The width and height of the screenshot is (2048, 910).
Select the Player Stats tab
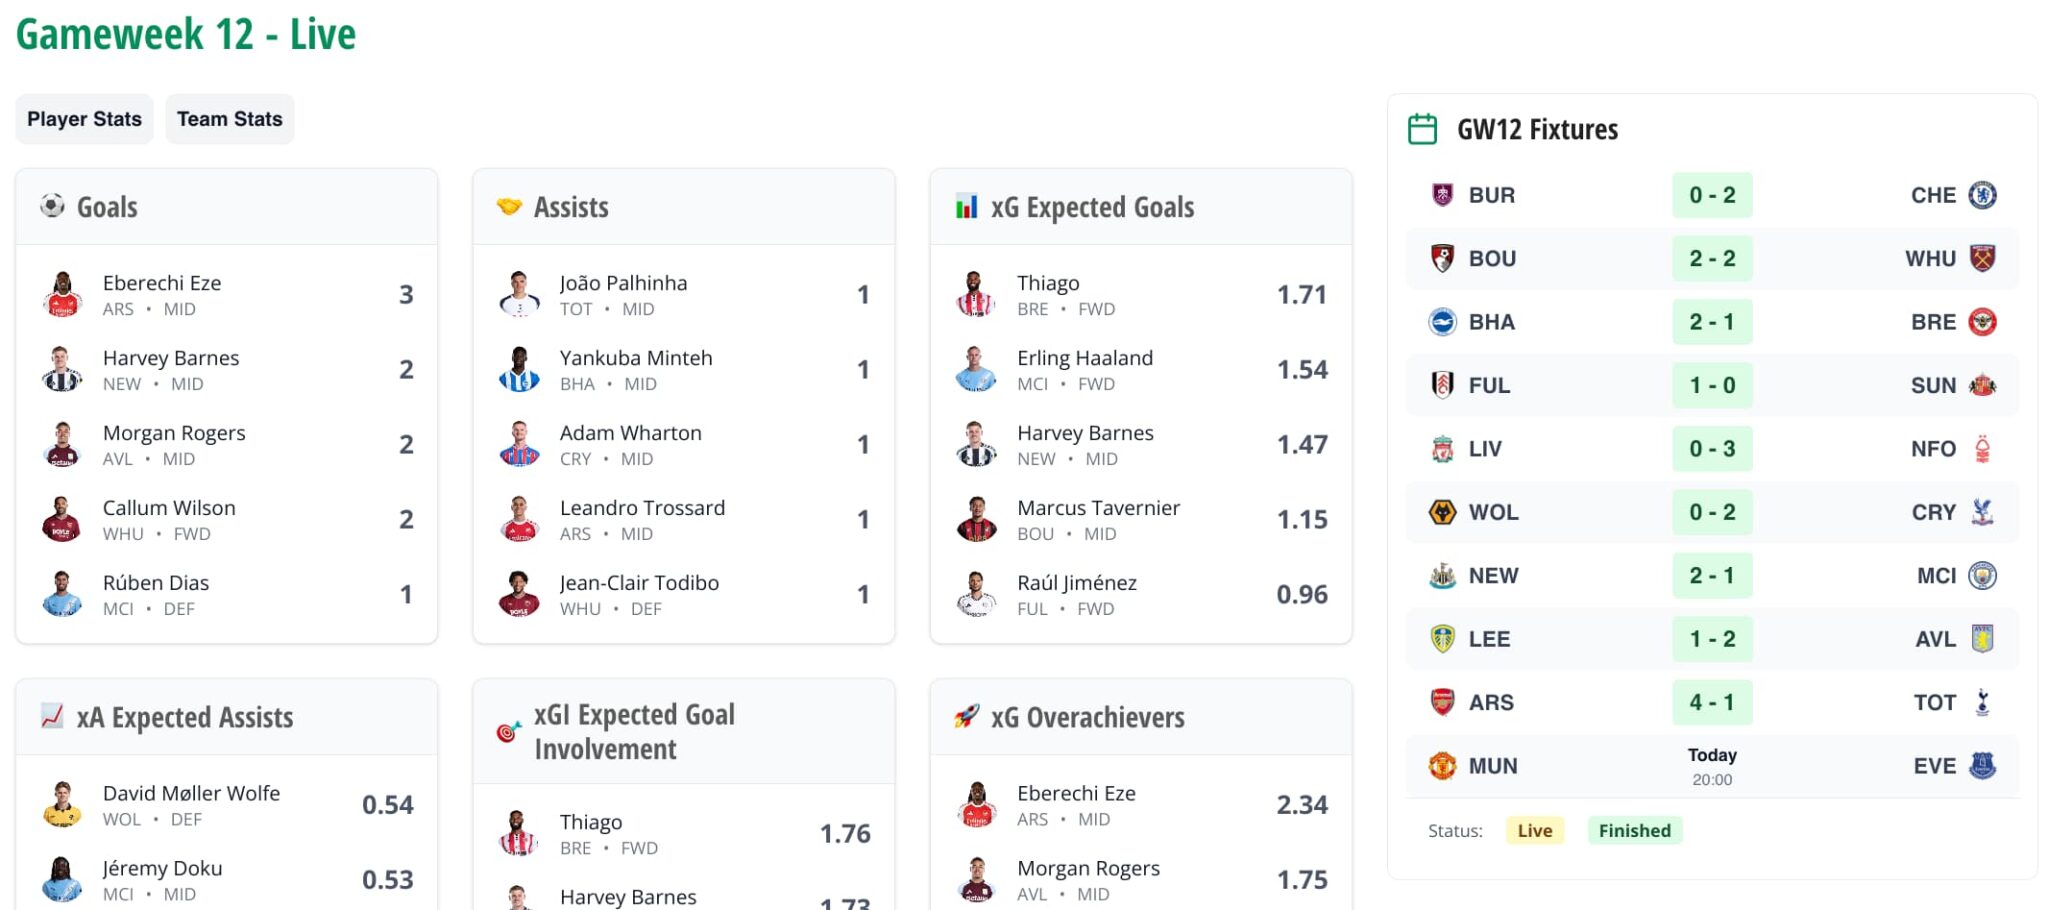click(84, 118)
